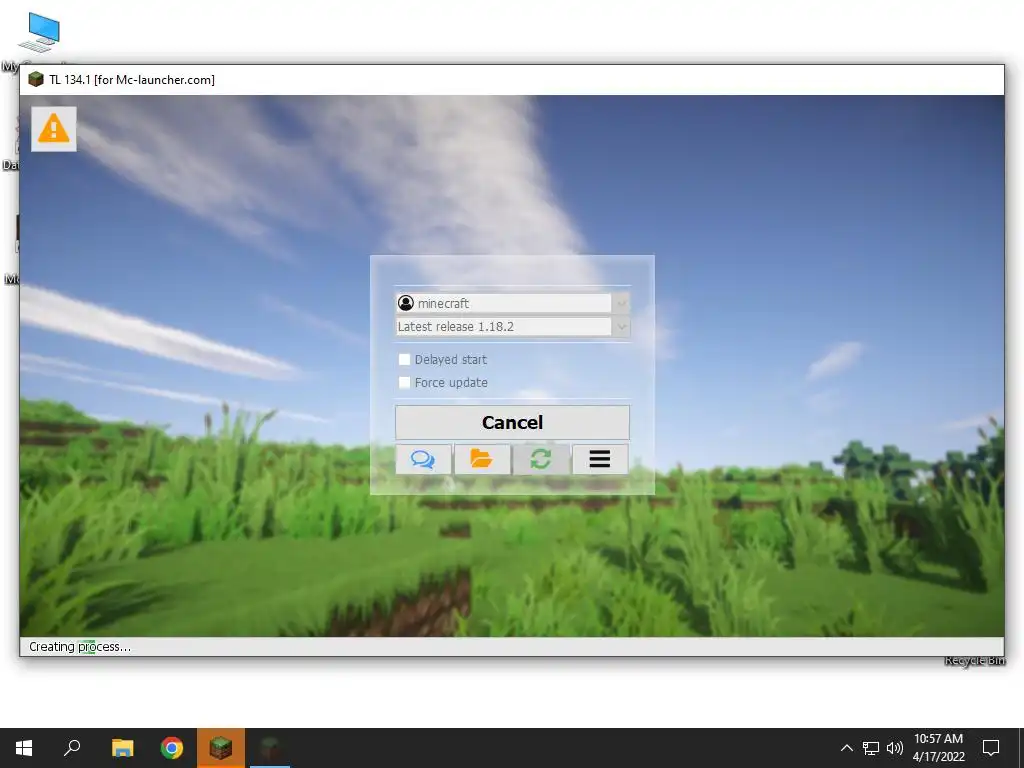Select the My Computer desktop icon
The height and width of the screenshot is (768, 1024).
coord(38,33)
